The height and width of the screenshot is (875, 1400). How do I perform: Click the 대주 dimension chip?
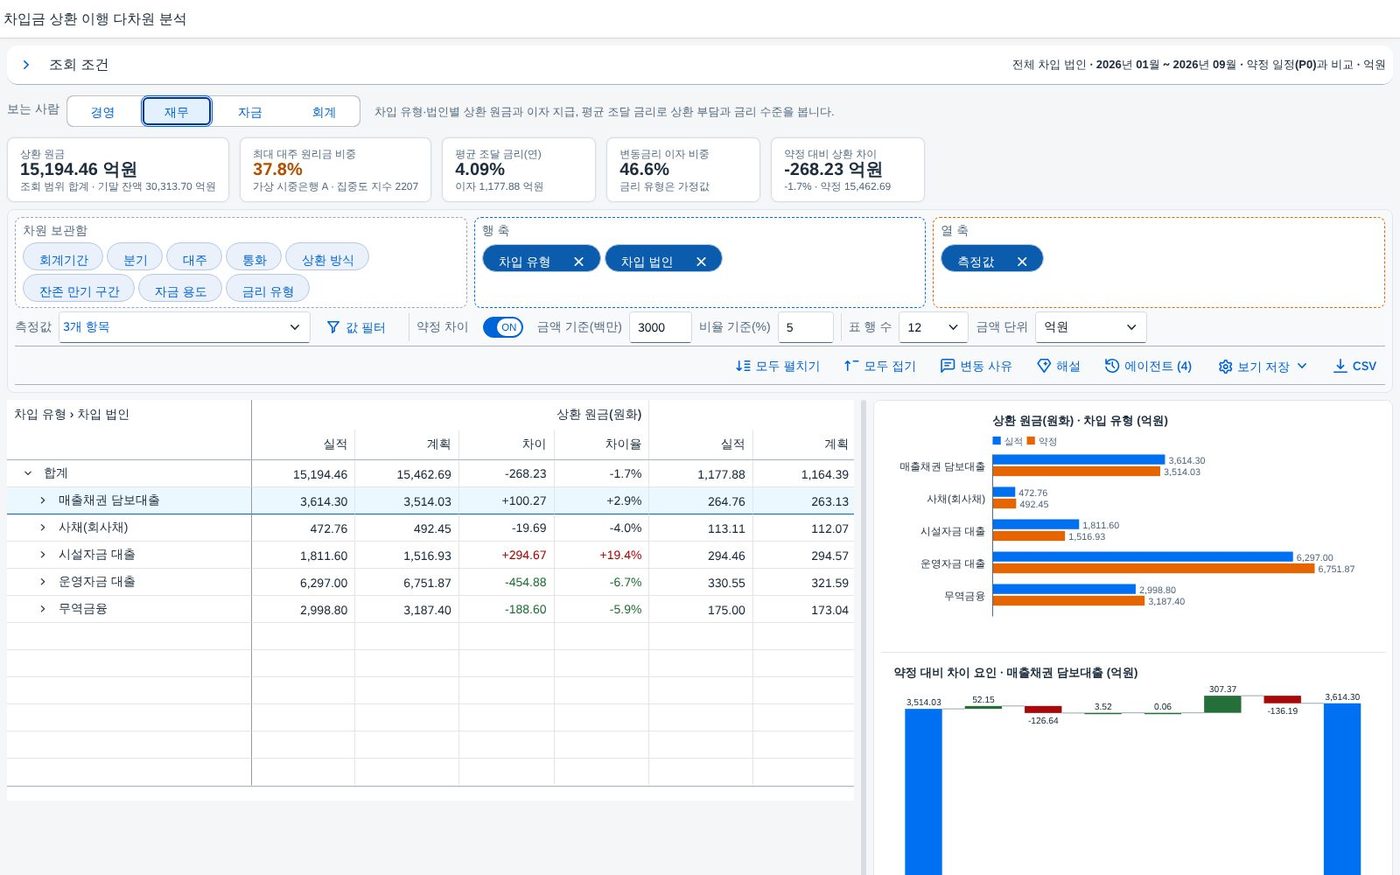[194, 259]
